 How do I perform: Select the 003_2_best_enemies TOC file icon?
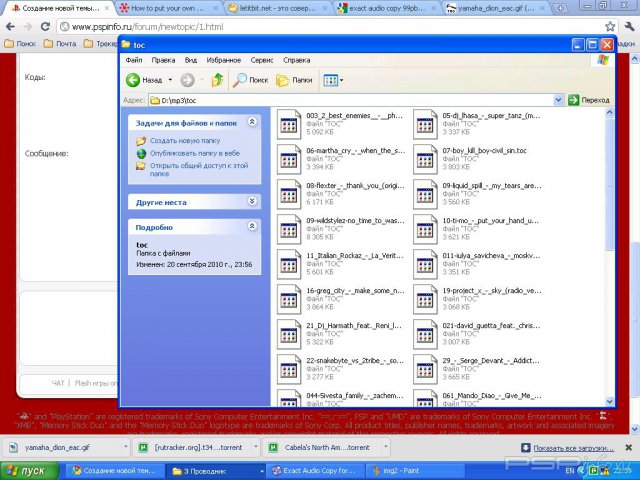289,123
